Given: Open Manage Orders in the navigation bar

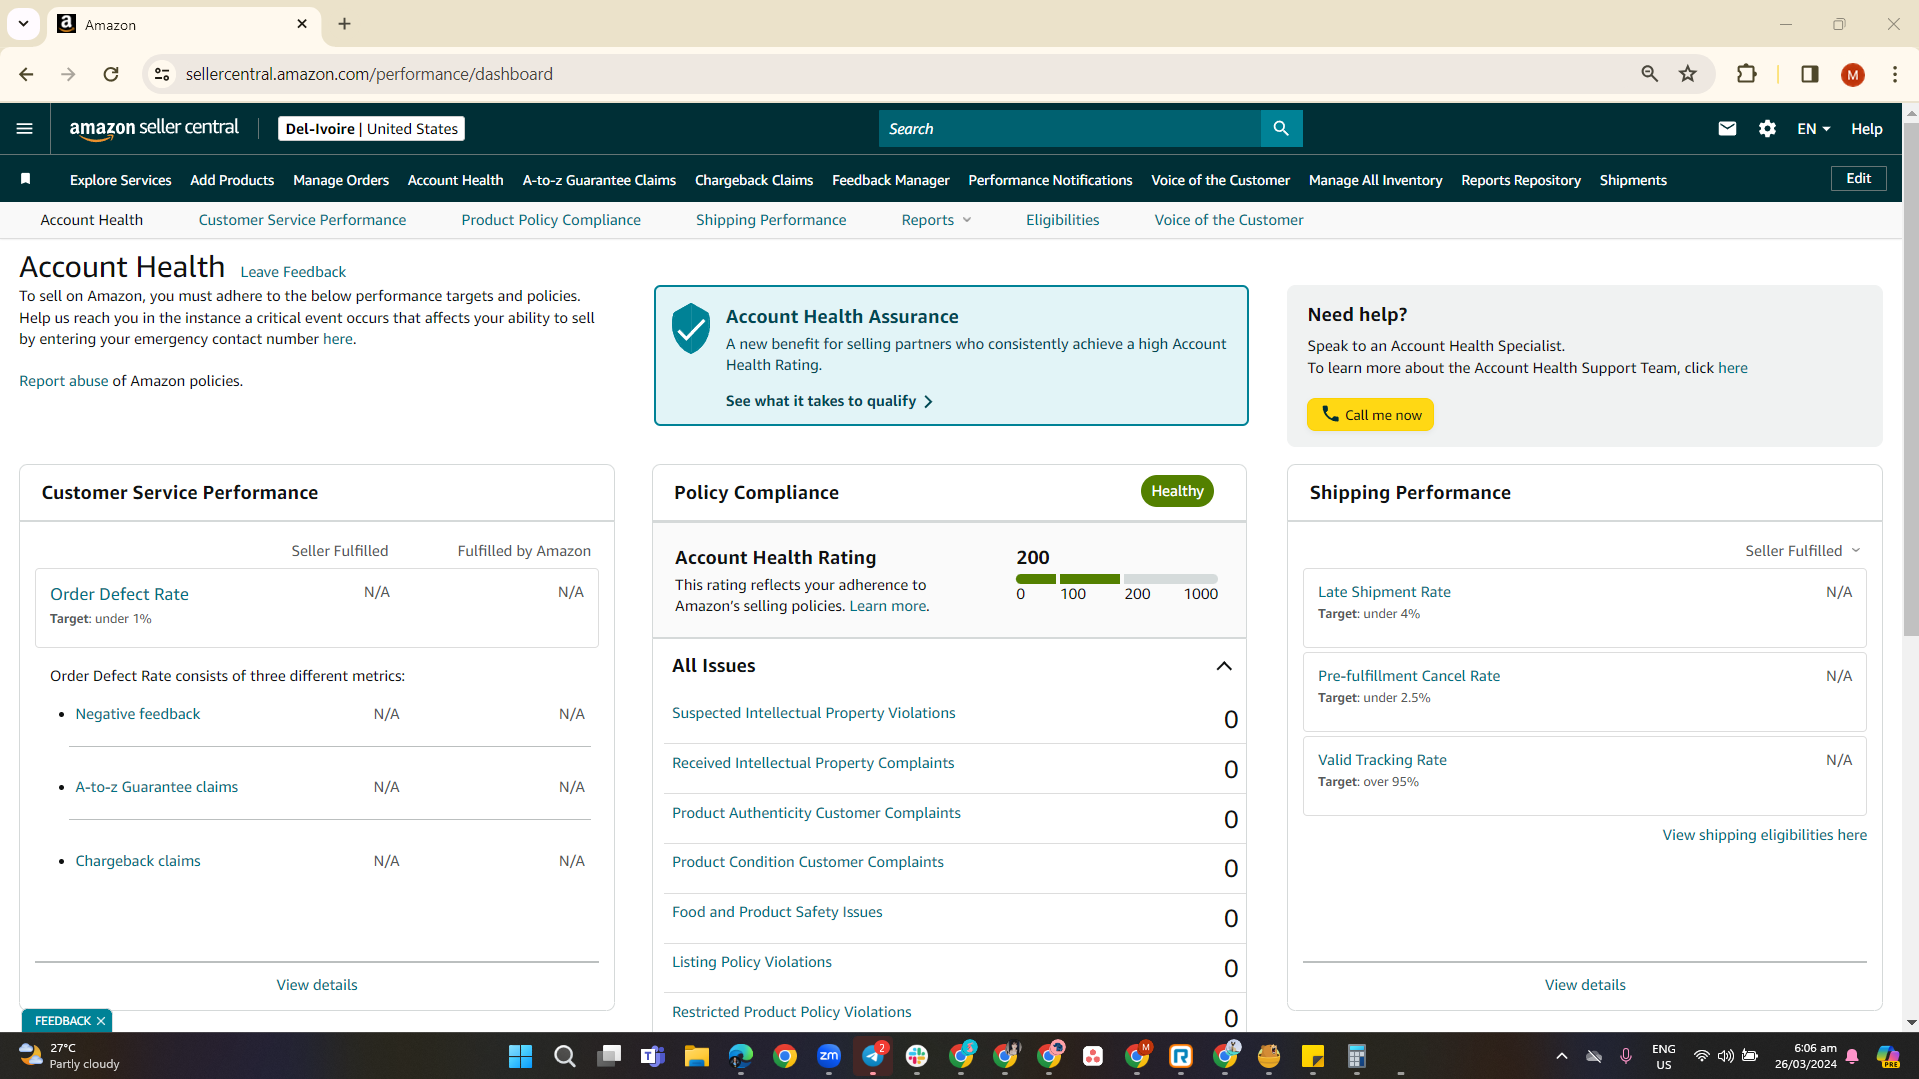Looking at the screenshot, I should [341, 180].
